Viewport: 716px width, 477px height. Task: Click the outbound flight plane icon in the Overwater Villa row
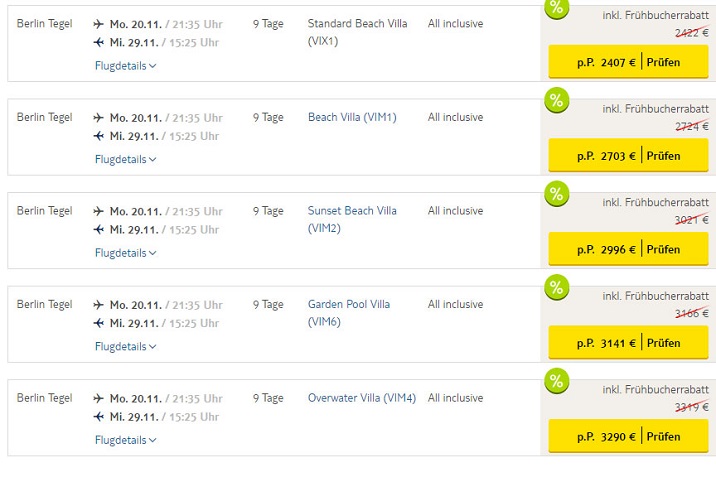98,398
